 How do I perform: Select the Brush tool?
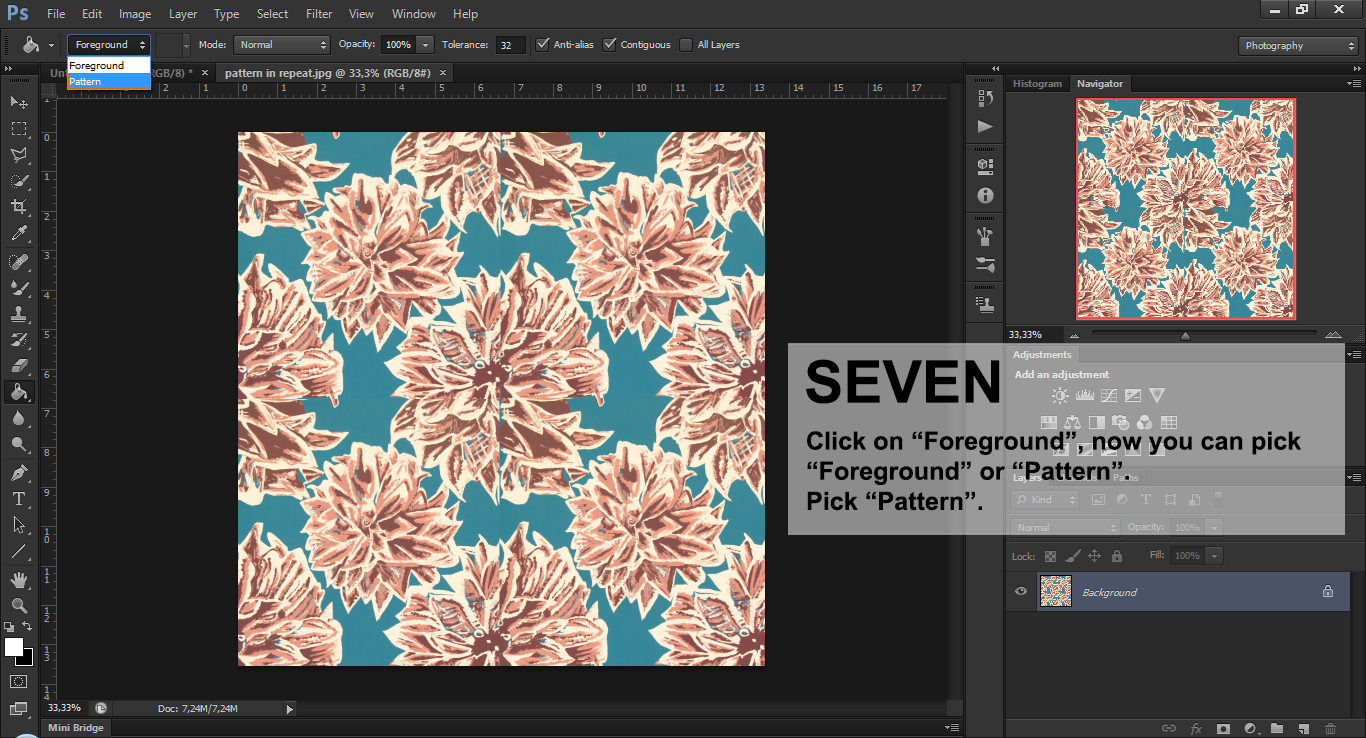click(x=19, y=287)
